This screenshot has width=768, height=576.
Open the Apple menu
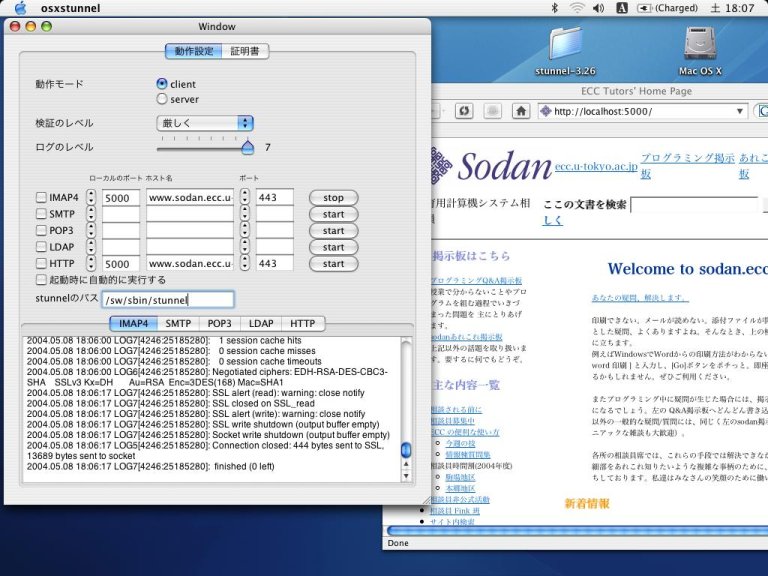20,8
